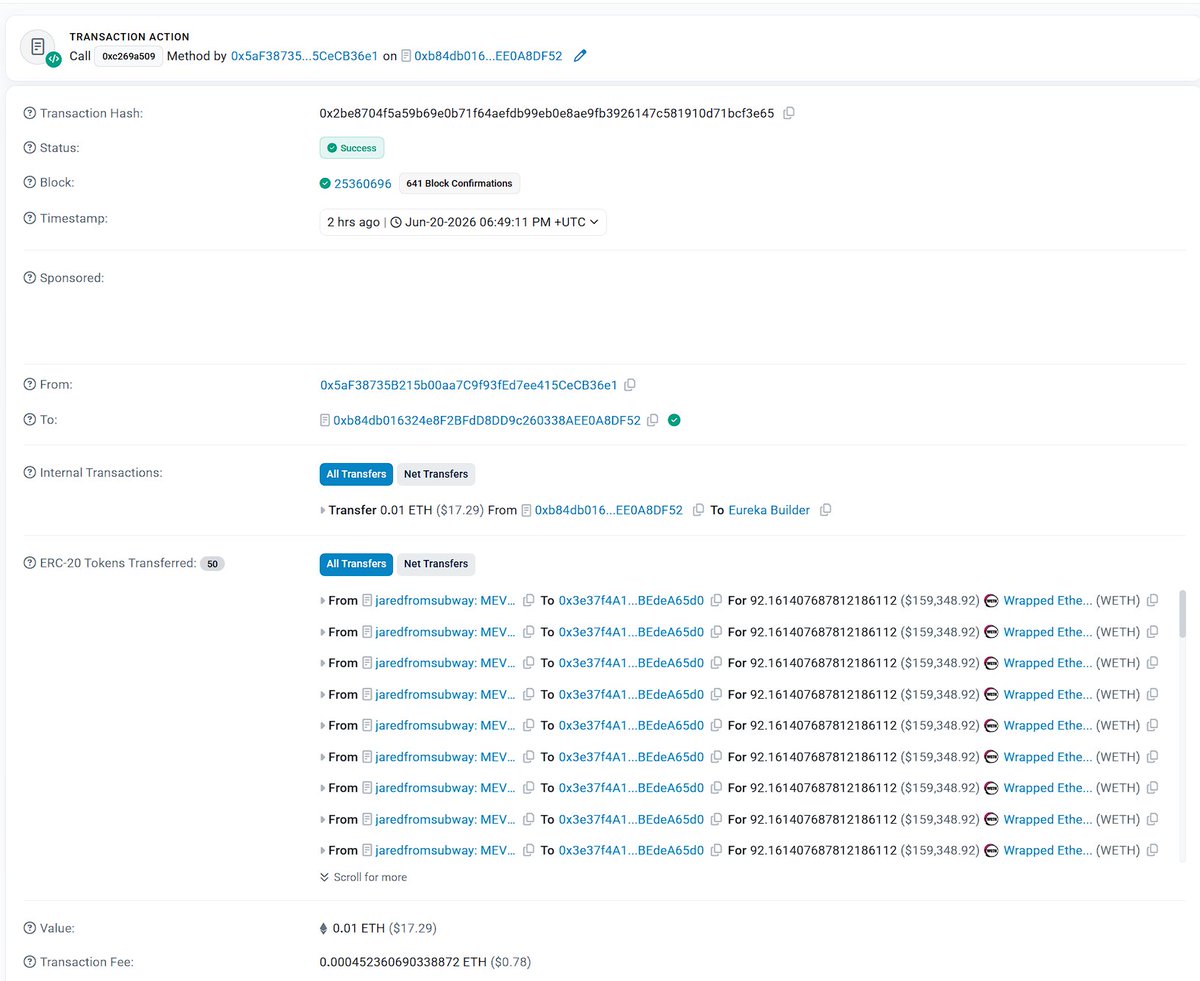Open the Eureka Builder link
This screenshot has height=981, width=1200.
click(769, 510)
